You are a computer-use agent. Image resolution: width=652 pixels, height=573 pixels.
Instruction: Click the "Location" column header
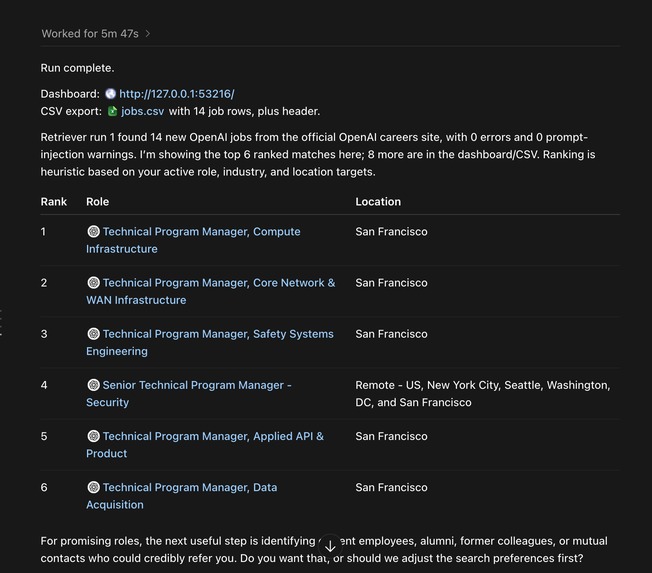click(x=378, y=202)
